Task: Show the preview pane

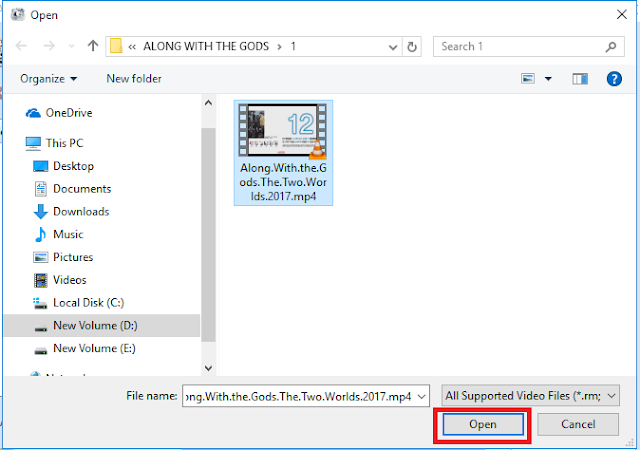Action: (580, 79)
